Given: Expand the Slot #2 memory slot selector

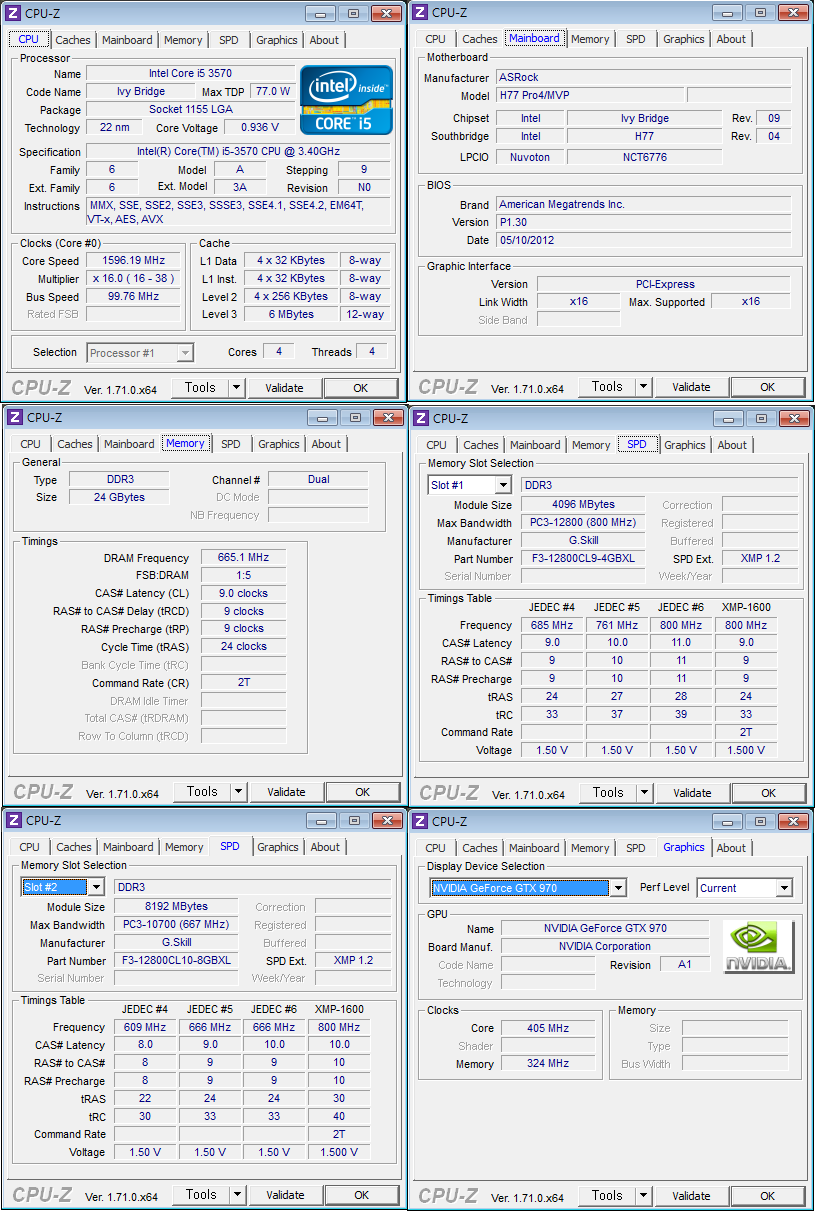Looking at the screenshot, I should pyautogui.click(x=96, y=887).
